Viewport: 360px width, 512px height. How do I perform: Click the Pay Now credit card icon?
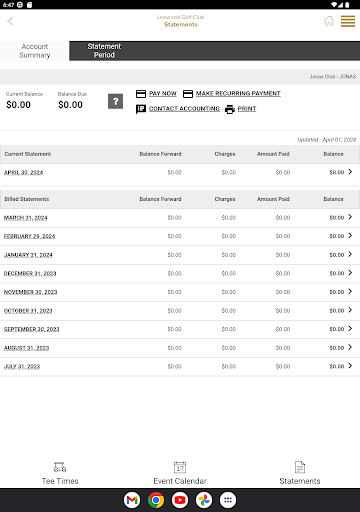coord(141,94)
